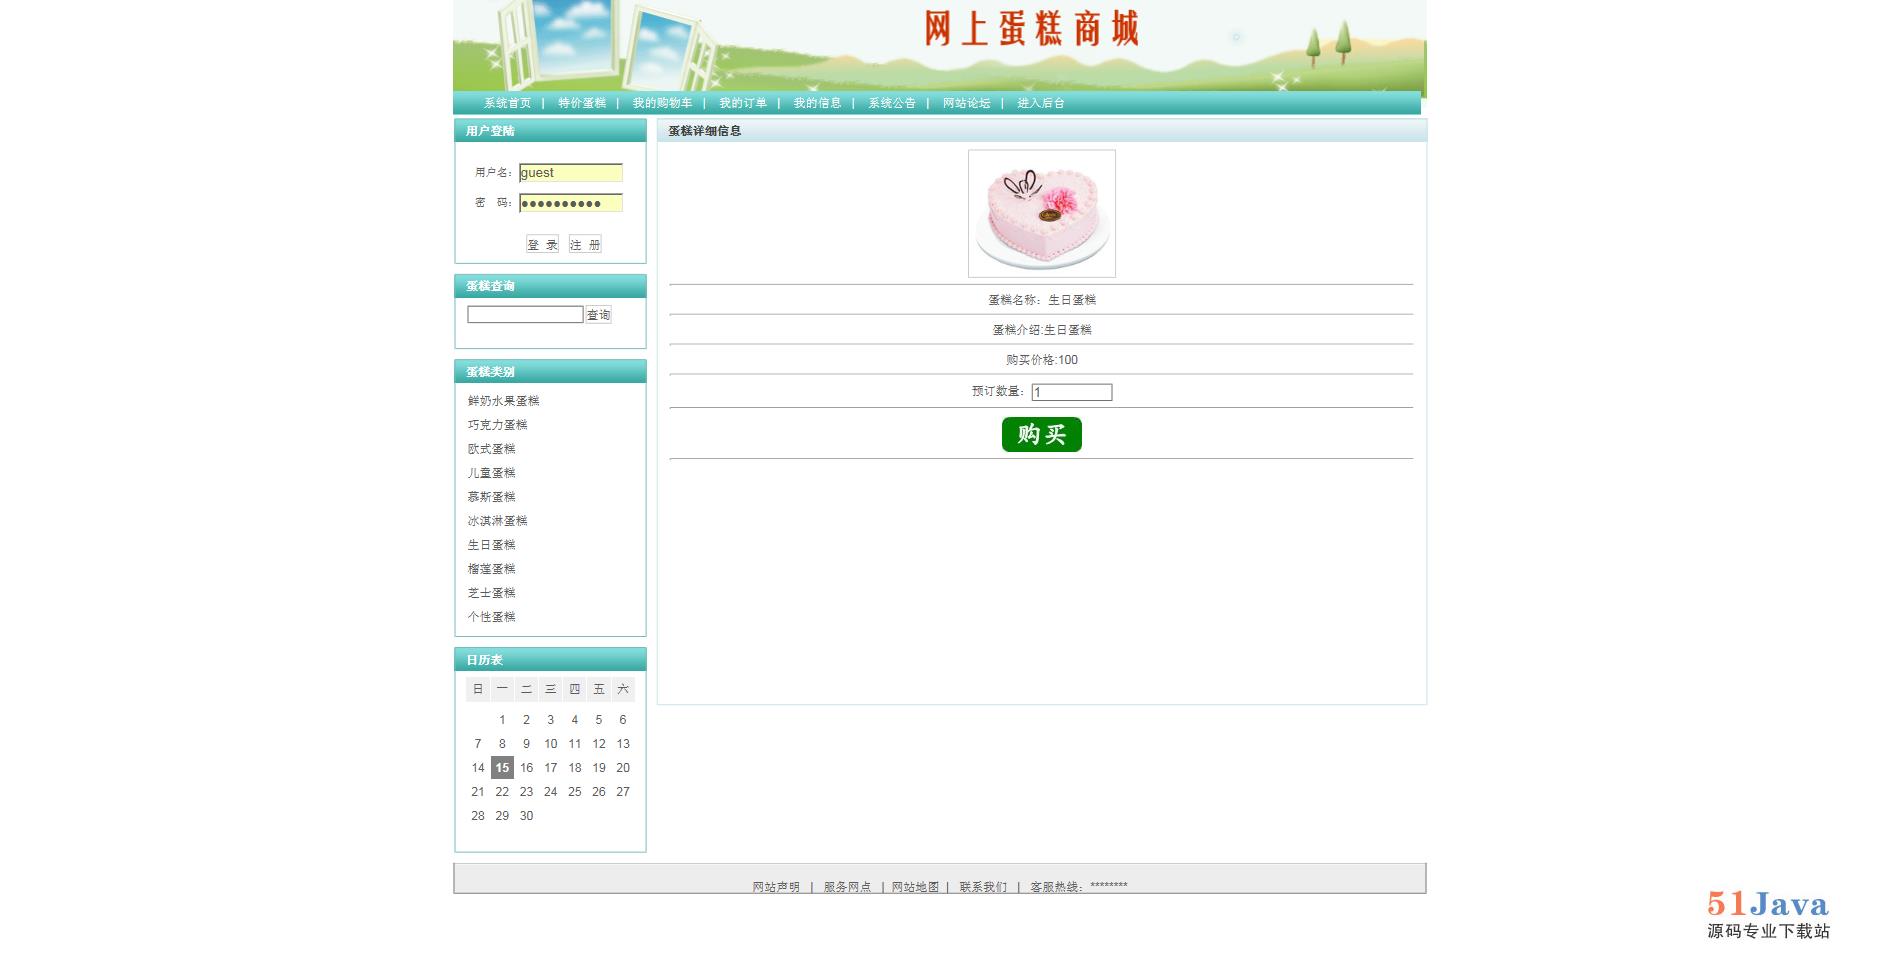Select 巧克力蛋糕 category
1884x955 pixels.
tap(497, 425)
